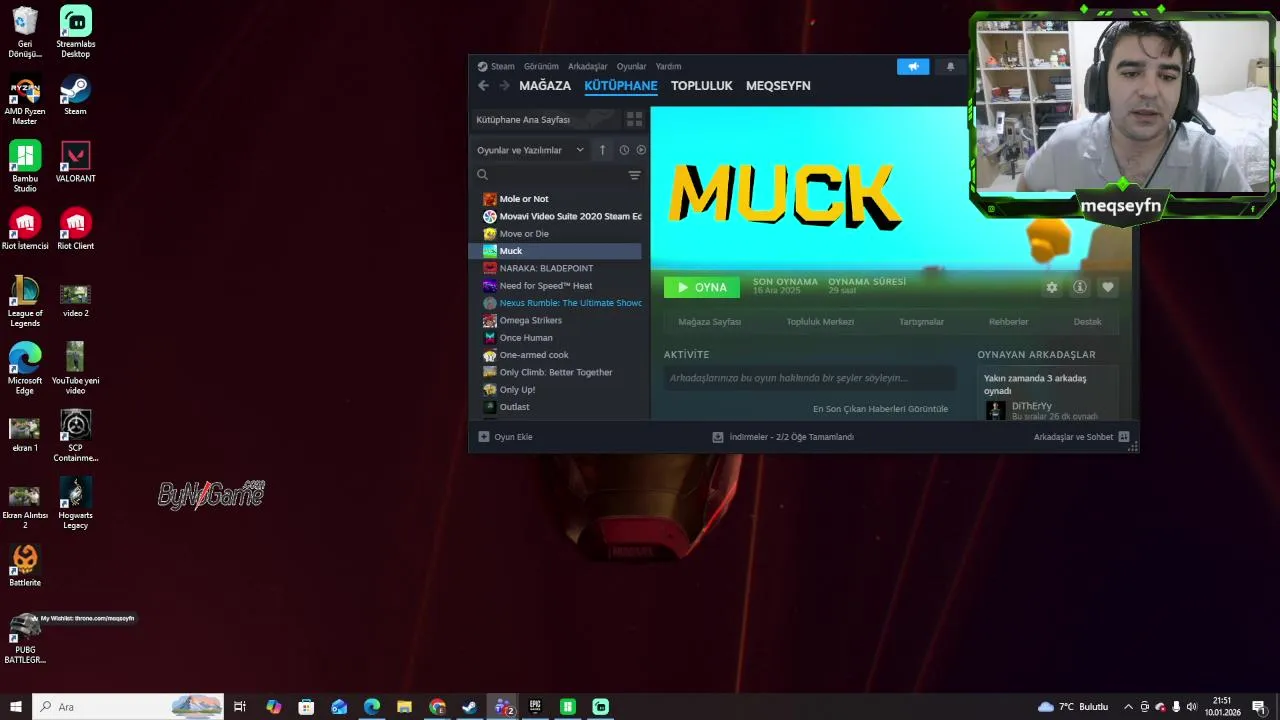This screenshot has height=720, width=1280.
Task: Switch library to grid collections view
Action: pyautogui.click(x=634, y=119)
